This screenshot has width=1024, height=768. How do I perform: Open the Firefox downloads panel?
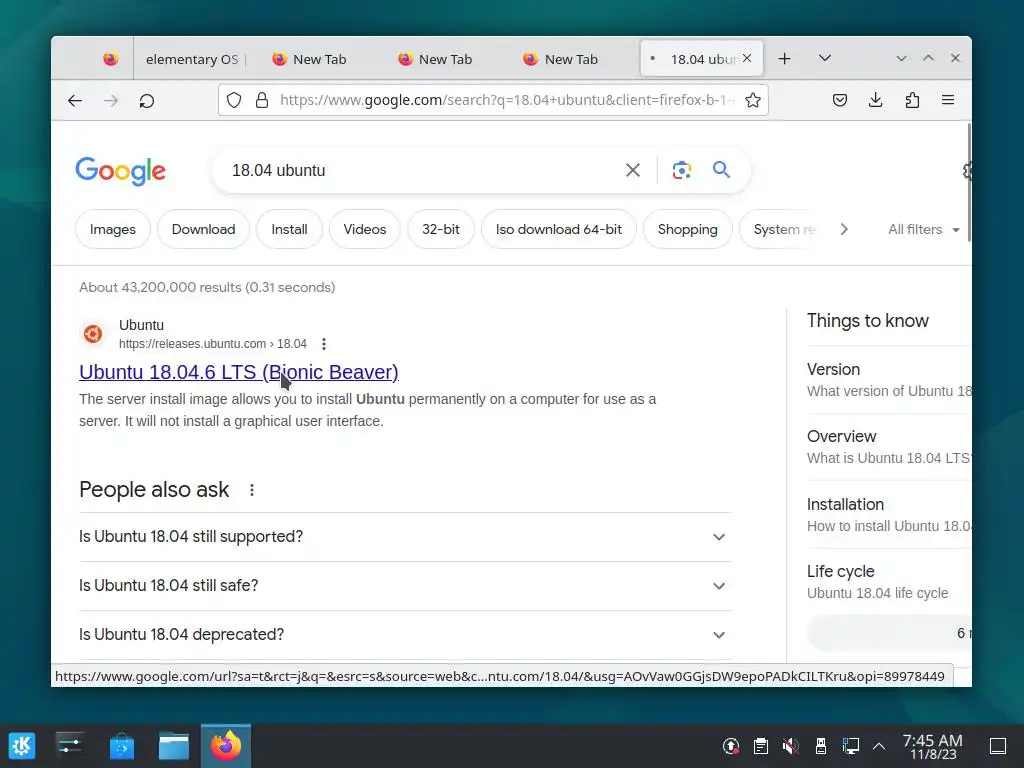[876, 100]
